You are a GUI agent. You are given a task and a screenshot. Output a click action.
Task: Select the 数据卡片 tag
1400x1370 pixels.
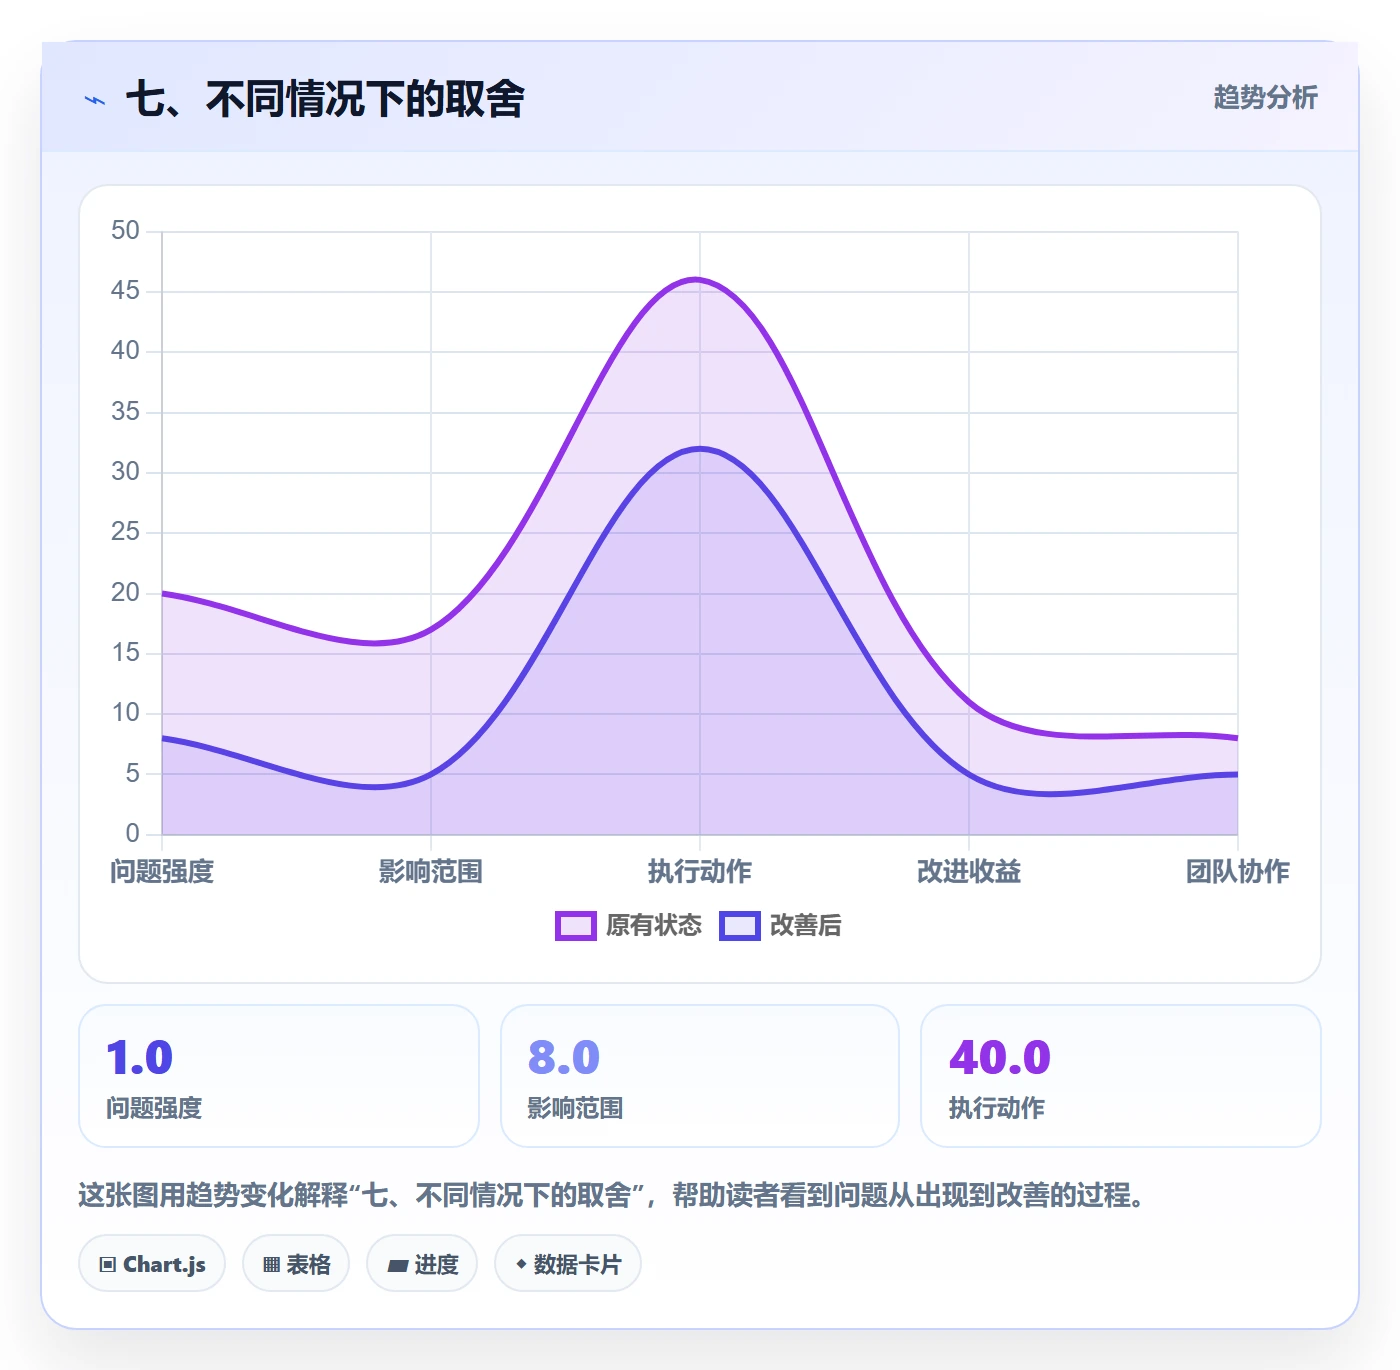click(568, 1264)
